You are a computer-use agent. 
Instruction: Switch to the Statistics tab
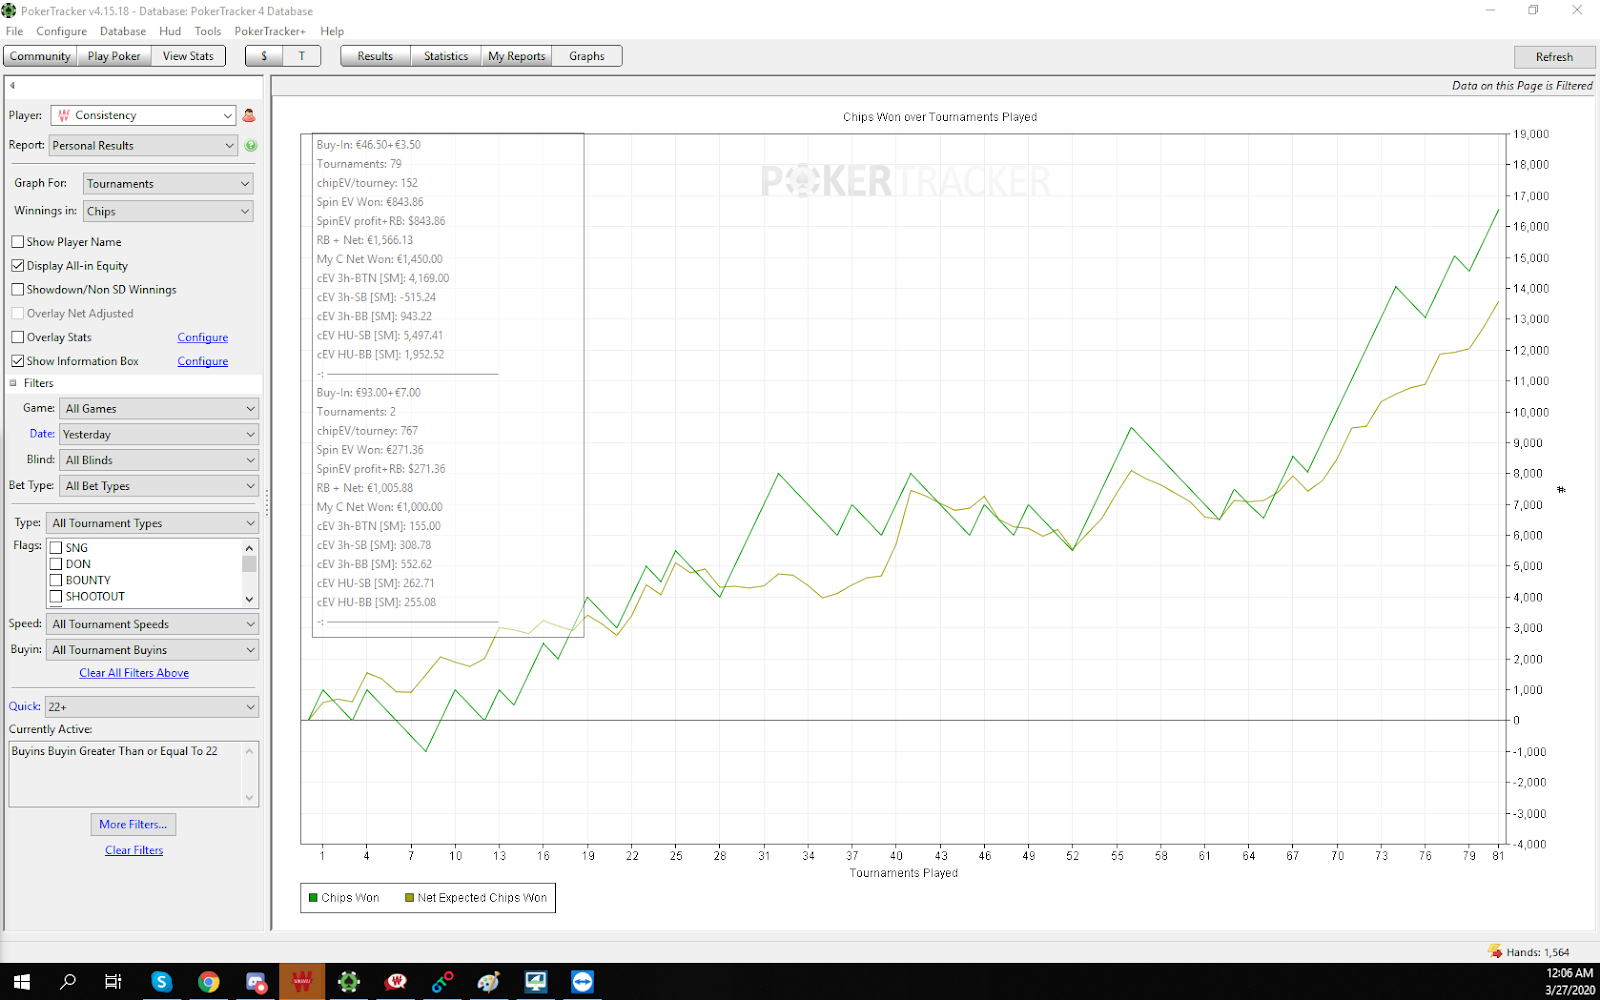[446, 56]
